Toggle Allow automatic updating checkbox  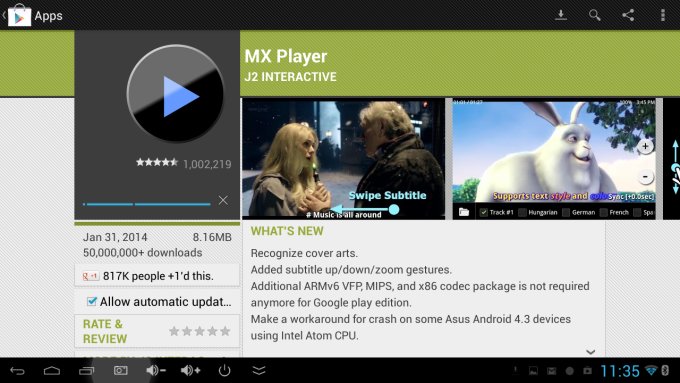(x=92, y=301)
